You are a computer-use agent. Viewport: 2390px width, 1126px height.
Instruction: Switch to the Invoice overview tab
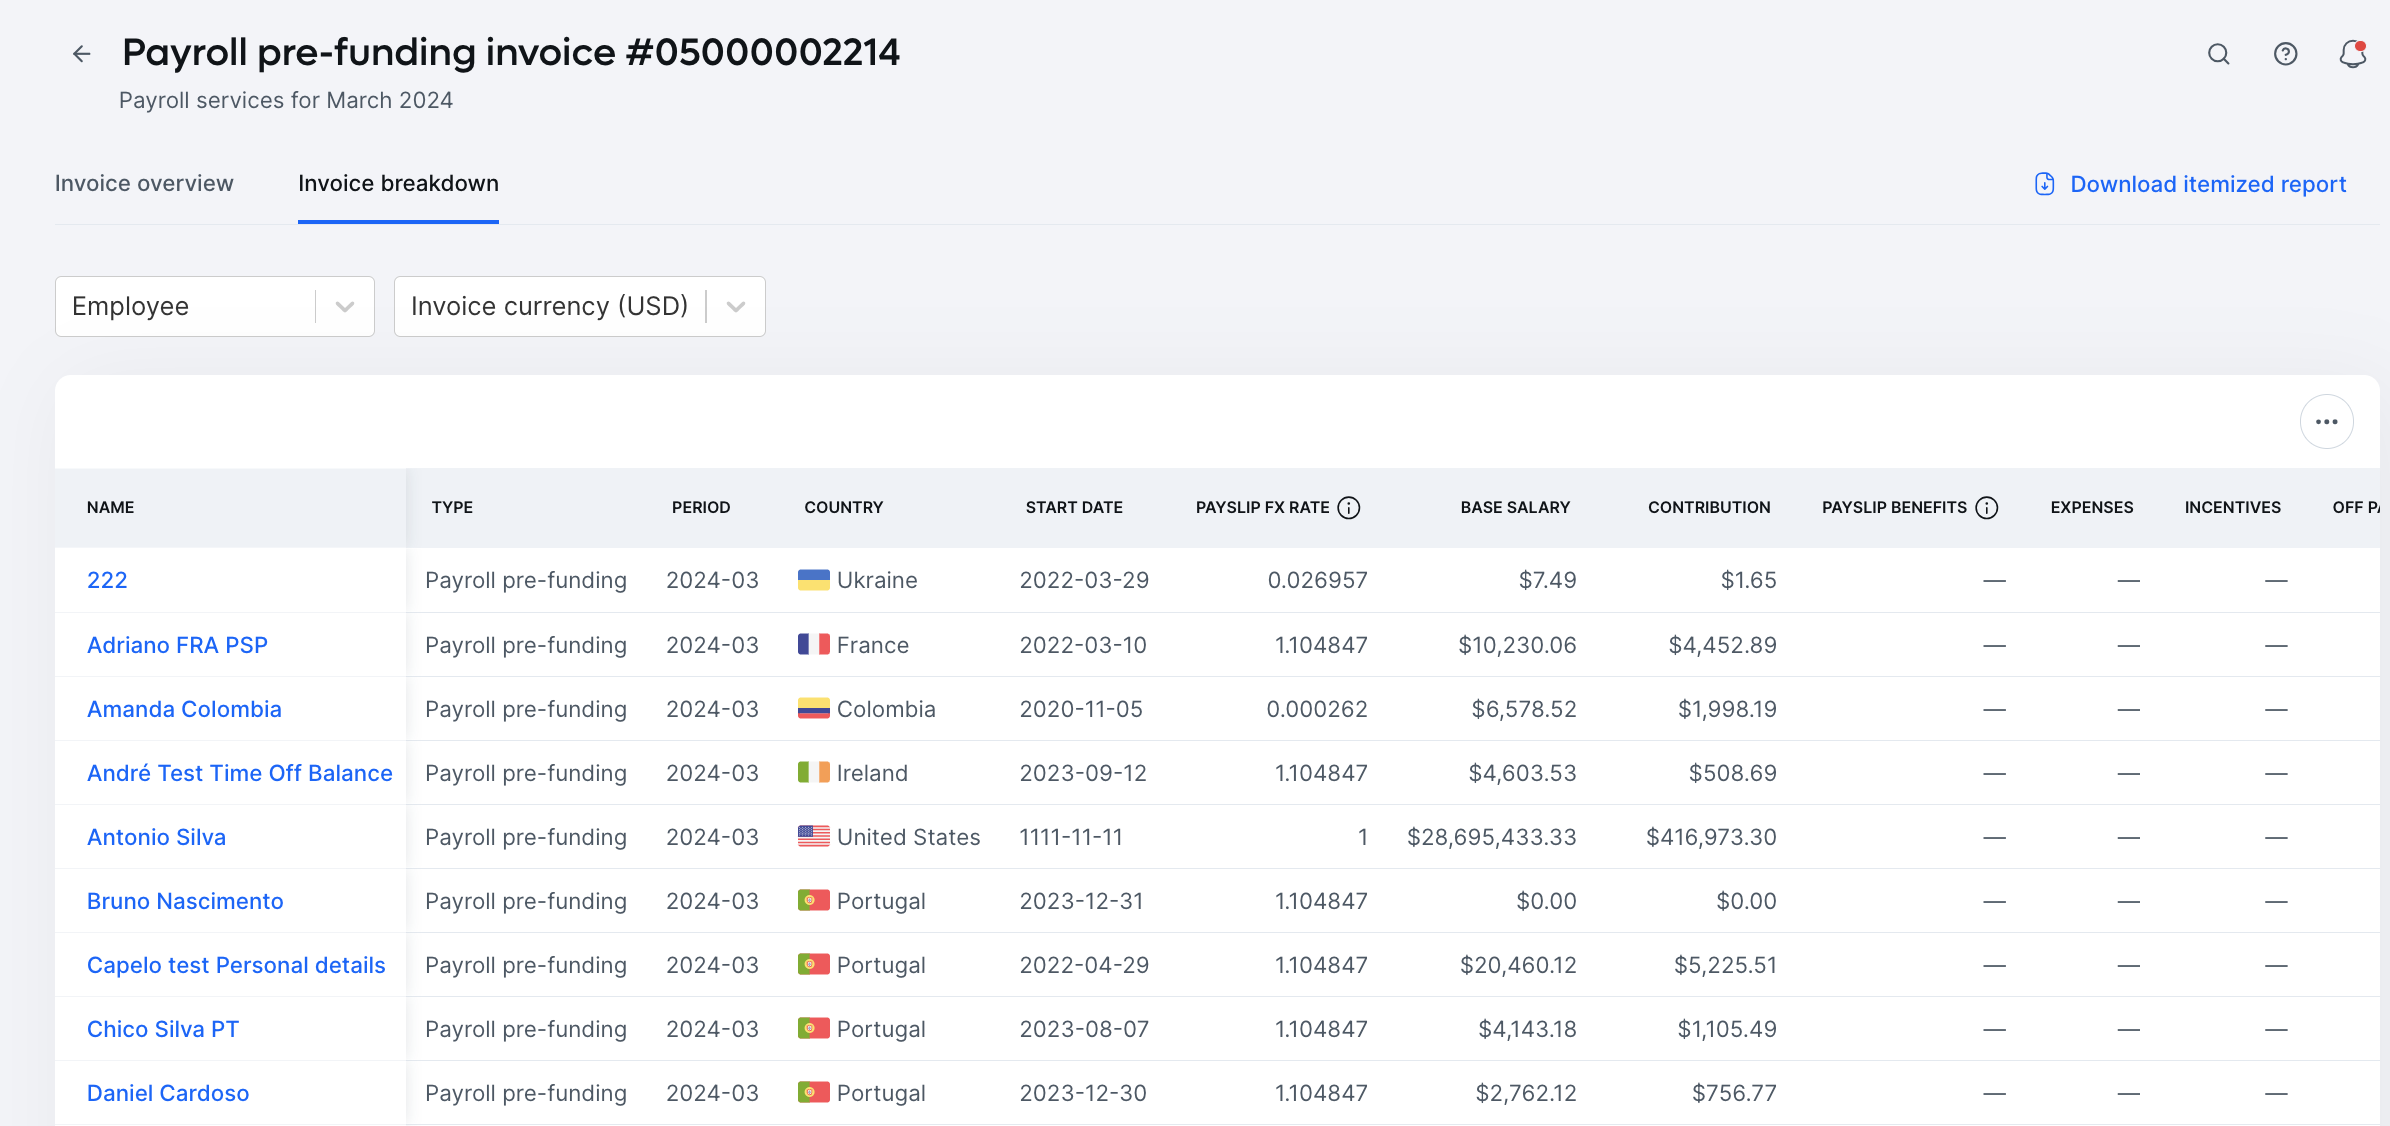click(x=144, y=183)
